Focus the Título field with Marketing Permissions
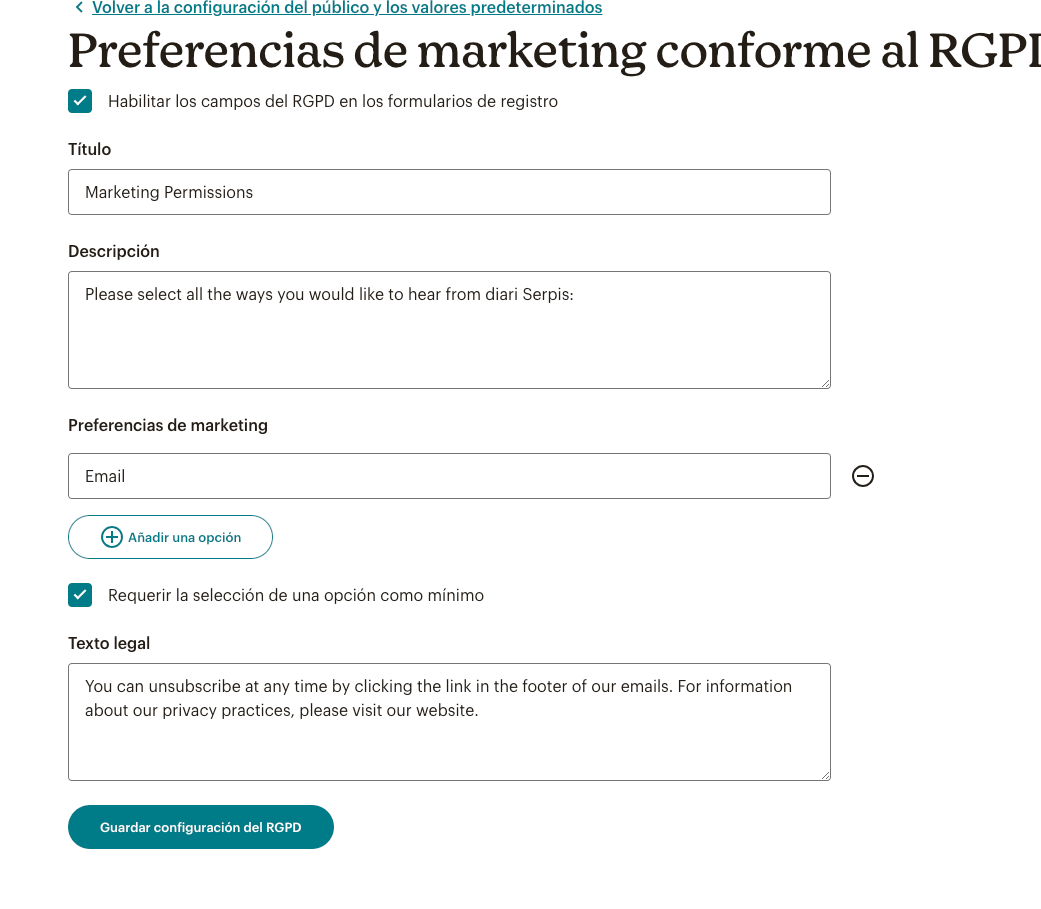This screenshot has width=1041, height=909. (449, 192)
